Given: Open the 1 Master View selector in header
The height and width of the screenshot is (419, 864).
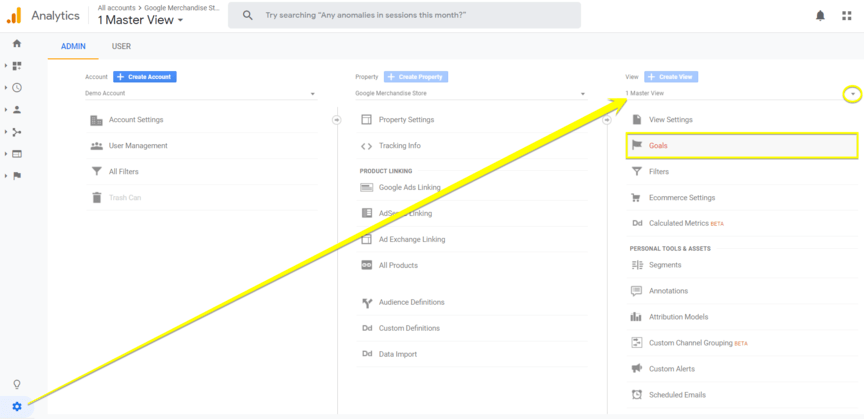Looking at the screenshot, I should tap(141, 20).
